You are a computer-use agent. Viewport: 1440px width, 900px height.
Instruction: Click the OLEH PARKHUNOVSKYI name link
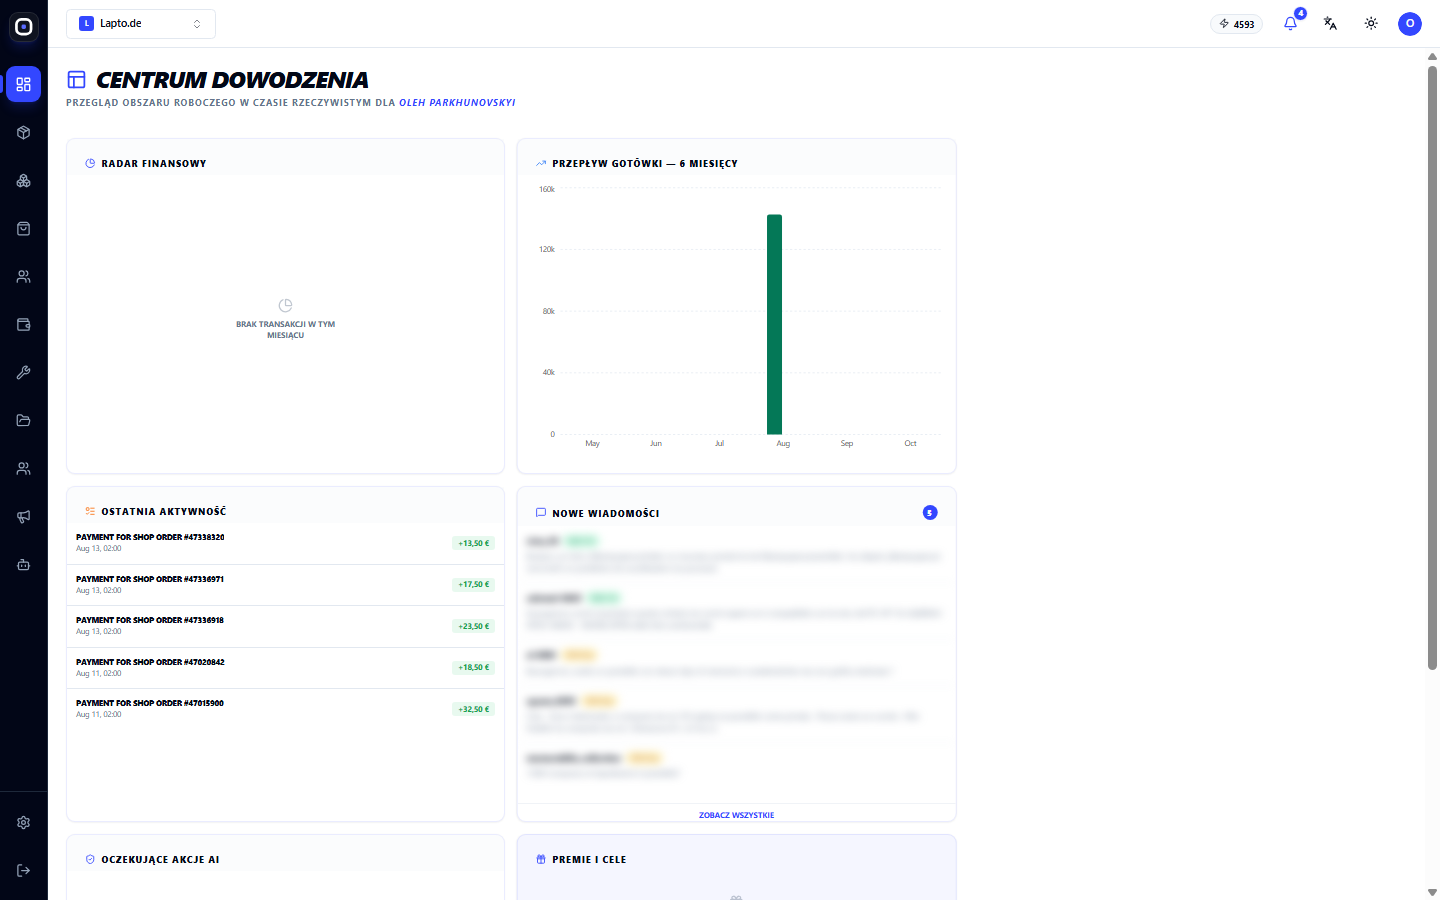457,103
